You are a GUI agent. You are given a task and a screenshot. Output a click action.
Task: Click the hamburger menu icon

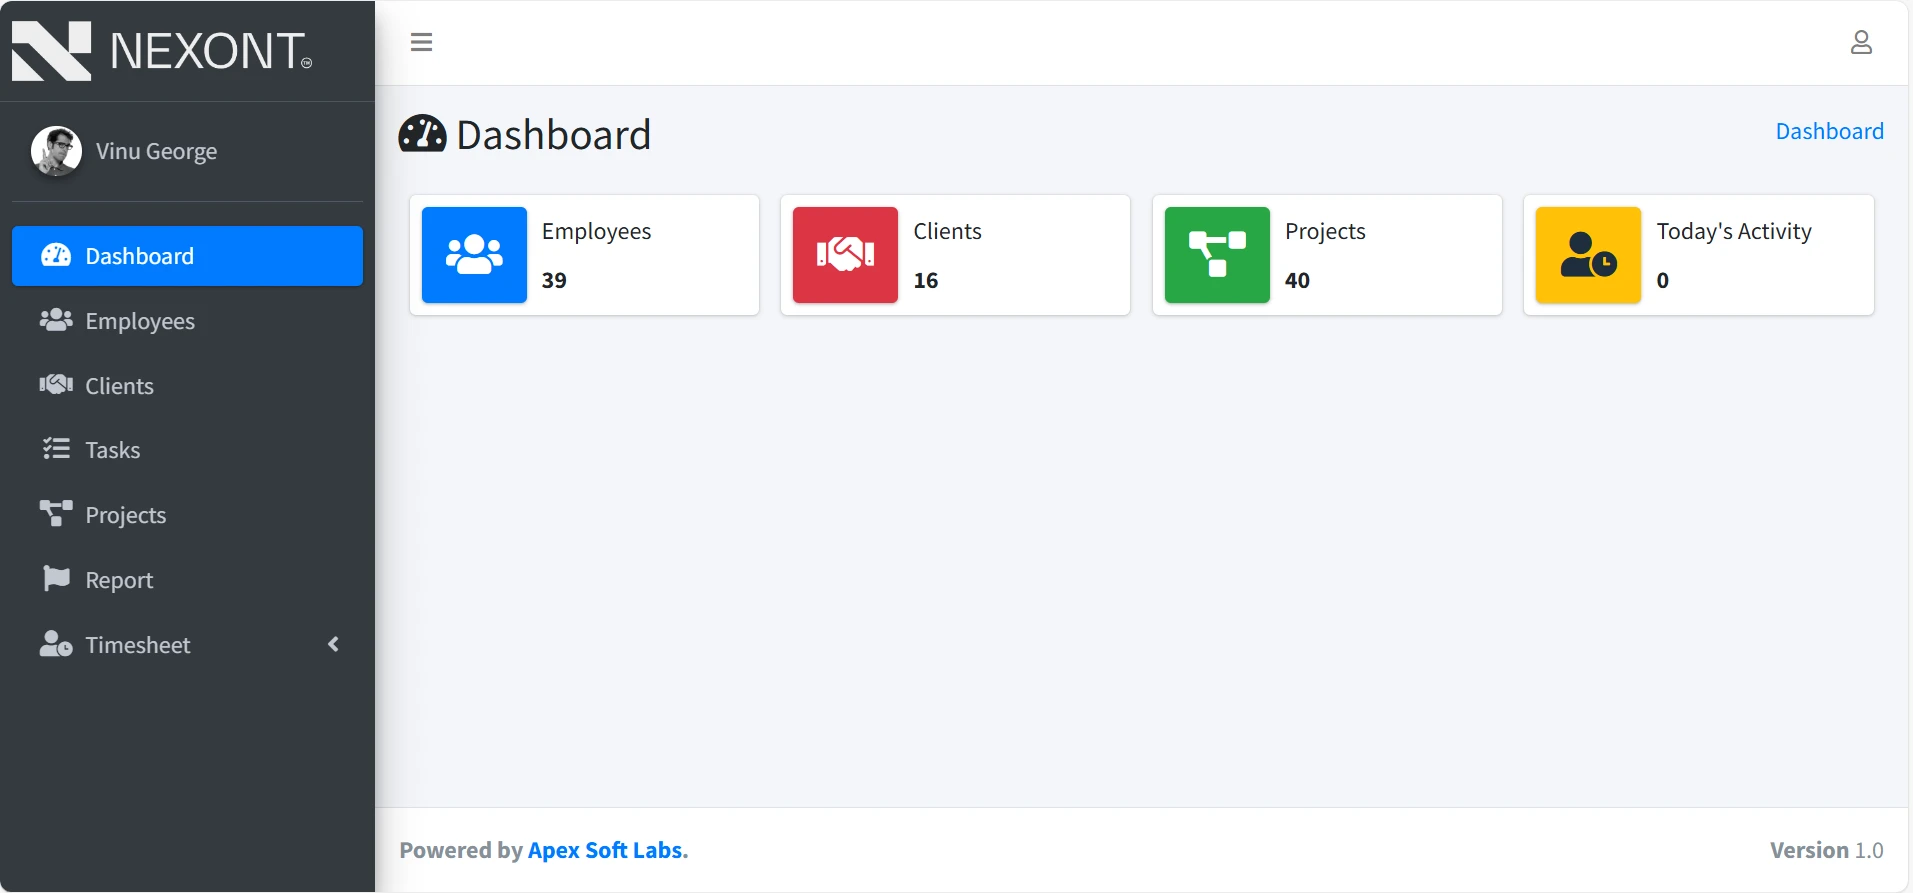(421, 42)
